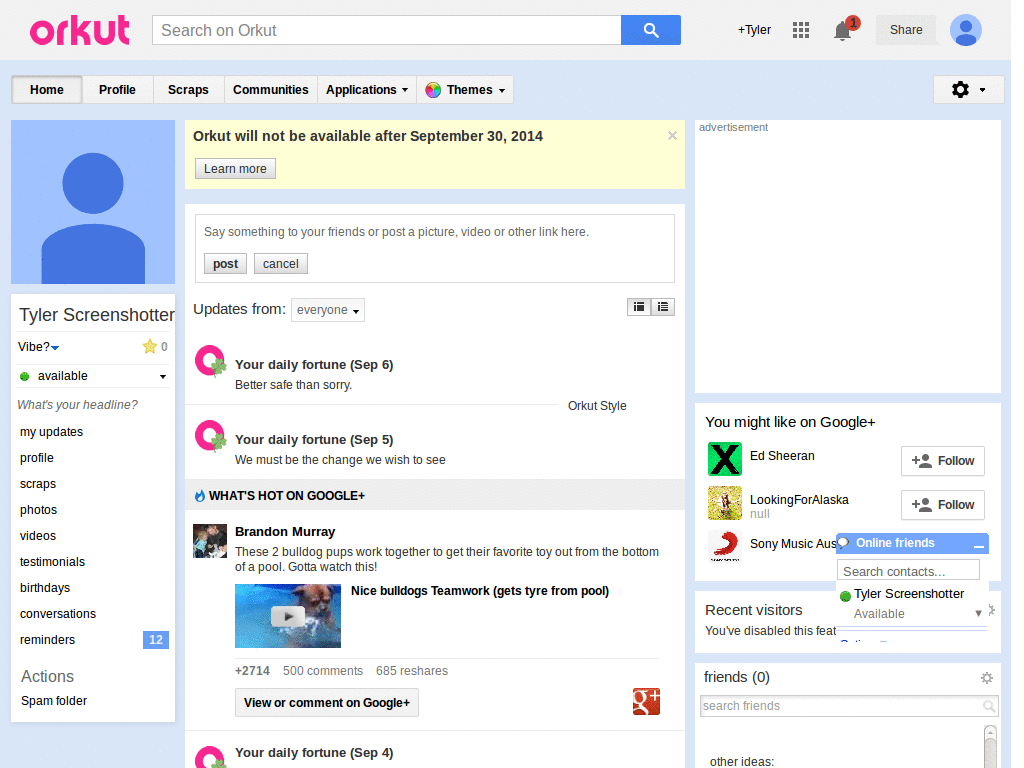Open the notifications bell icon
This screenshot has width=1024, height=768.
tap(842, 31)
